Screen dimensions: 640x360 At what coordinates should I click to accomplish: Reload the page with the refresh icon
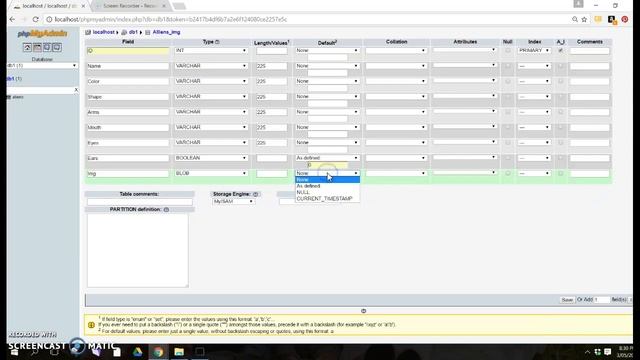(x=36, y=19)
